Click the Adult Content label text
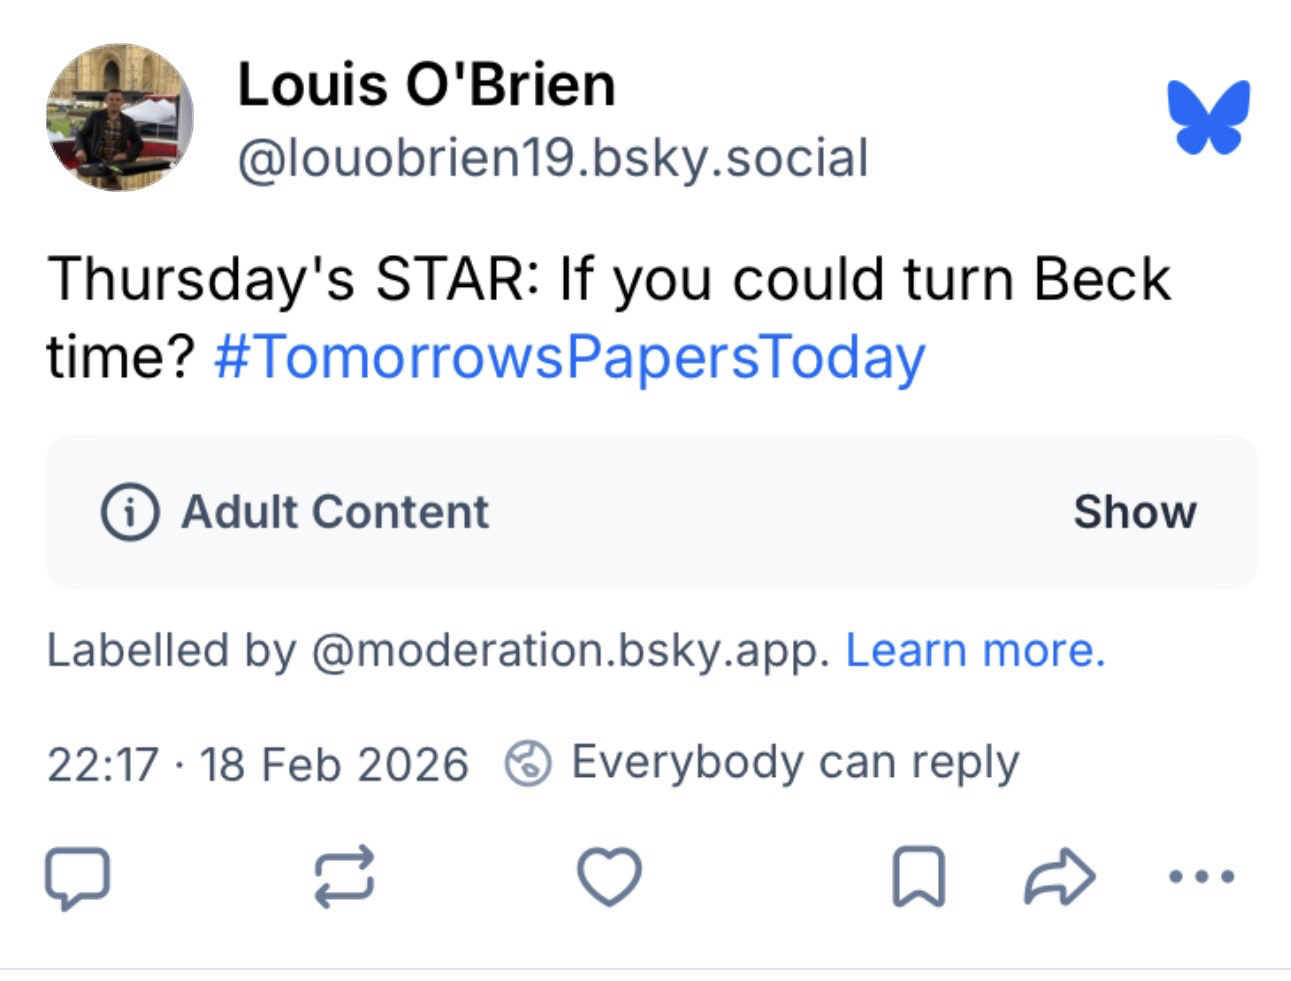 [x=335, y=512]
